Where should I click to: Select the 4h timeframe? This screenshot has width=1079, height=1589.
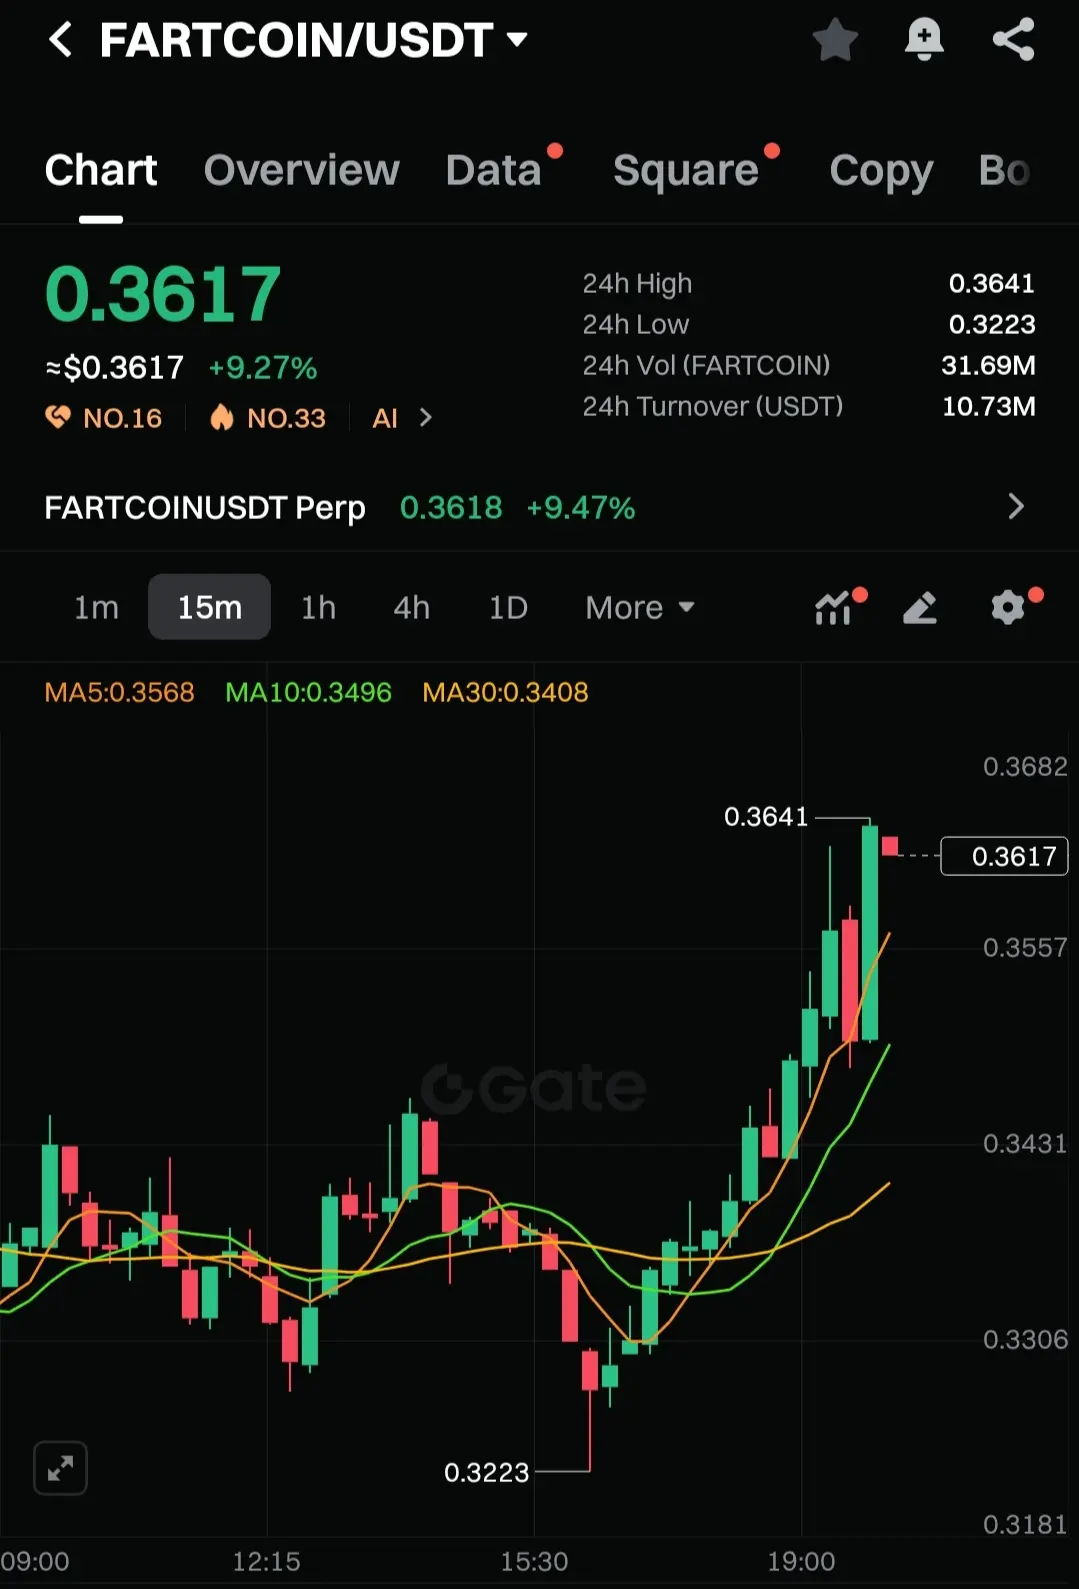coord(411,607)
